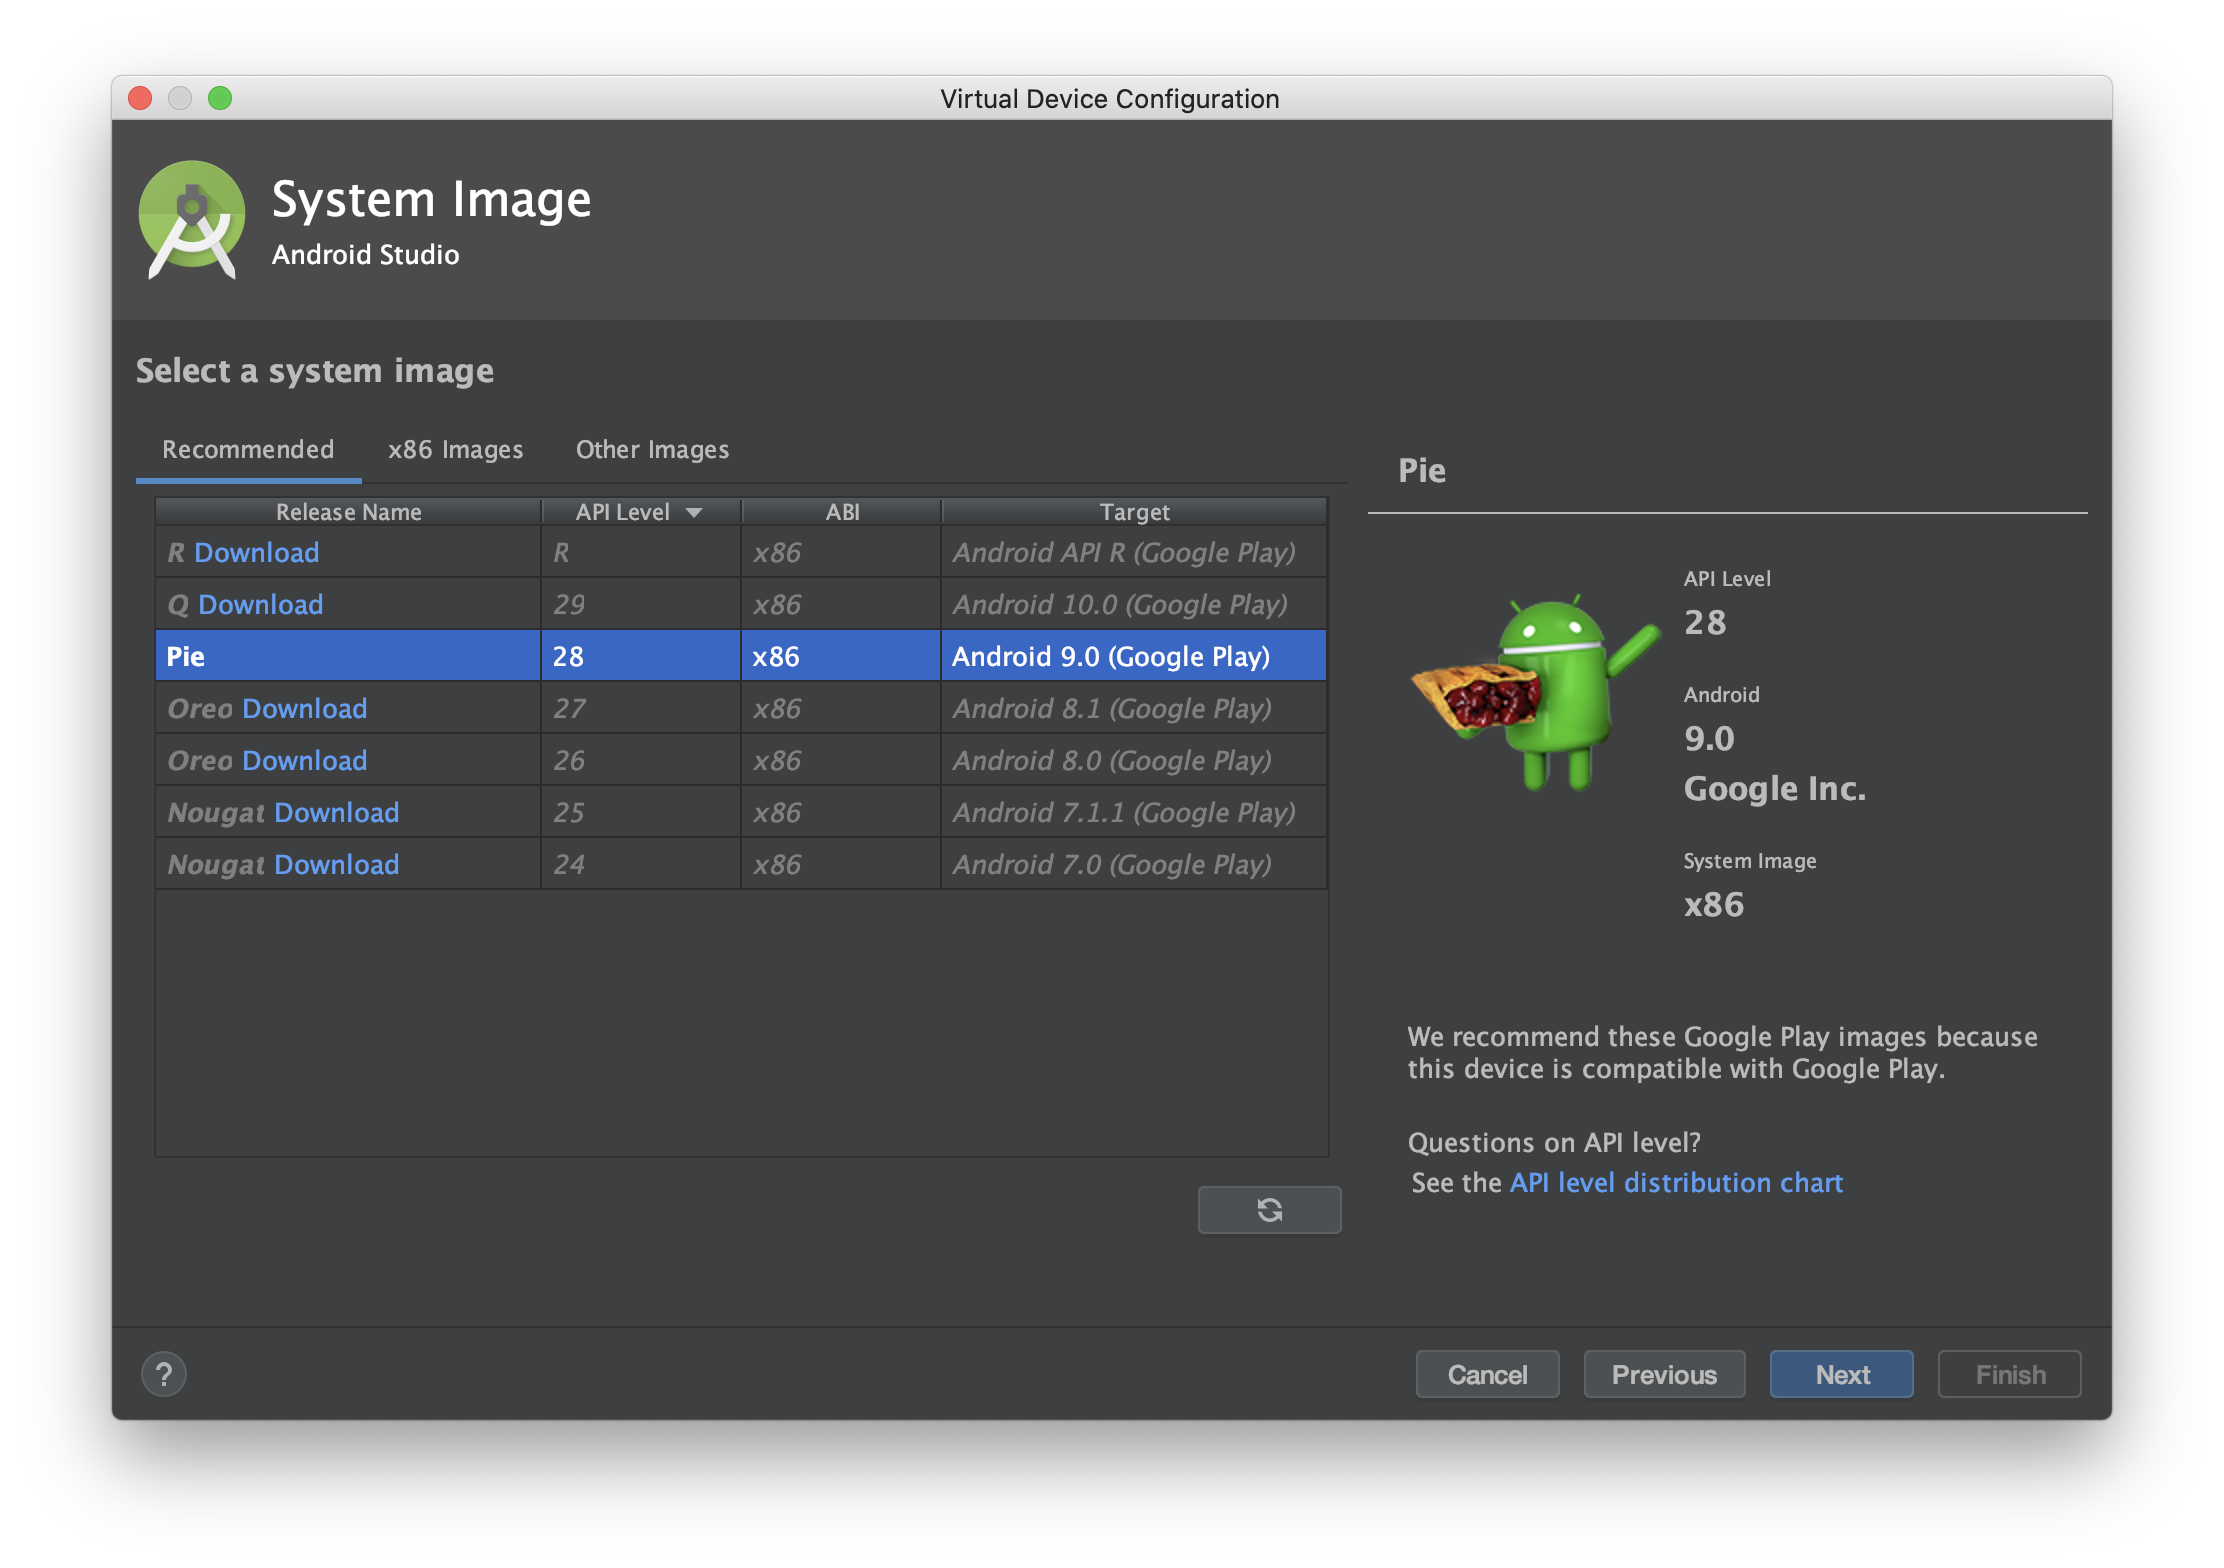The image size is (2224, 1568).
Task: Download Nougat API 25 image
Action: [336, 813]
